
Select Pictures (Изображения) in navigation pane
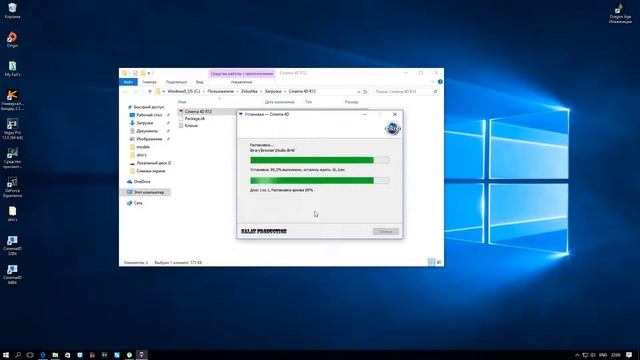(x=149, y=139)
